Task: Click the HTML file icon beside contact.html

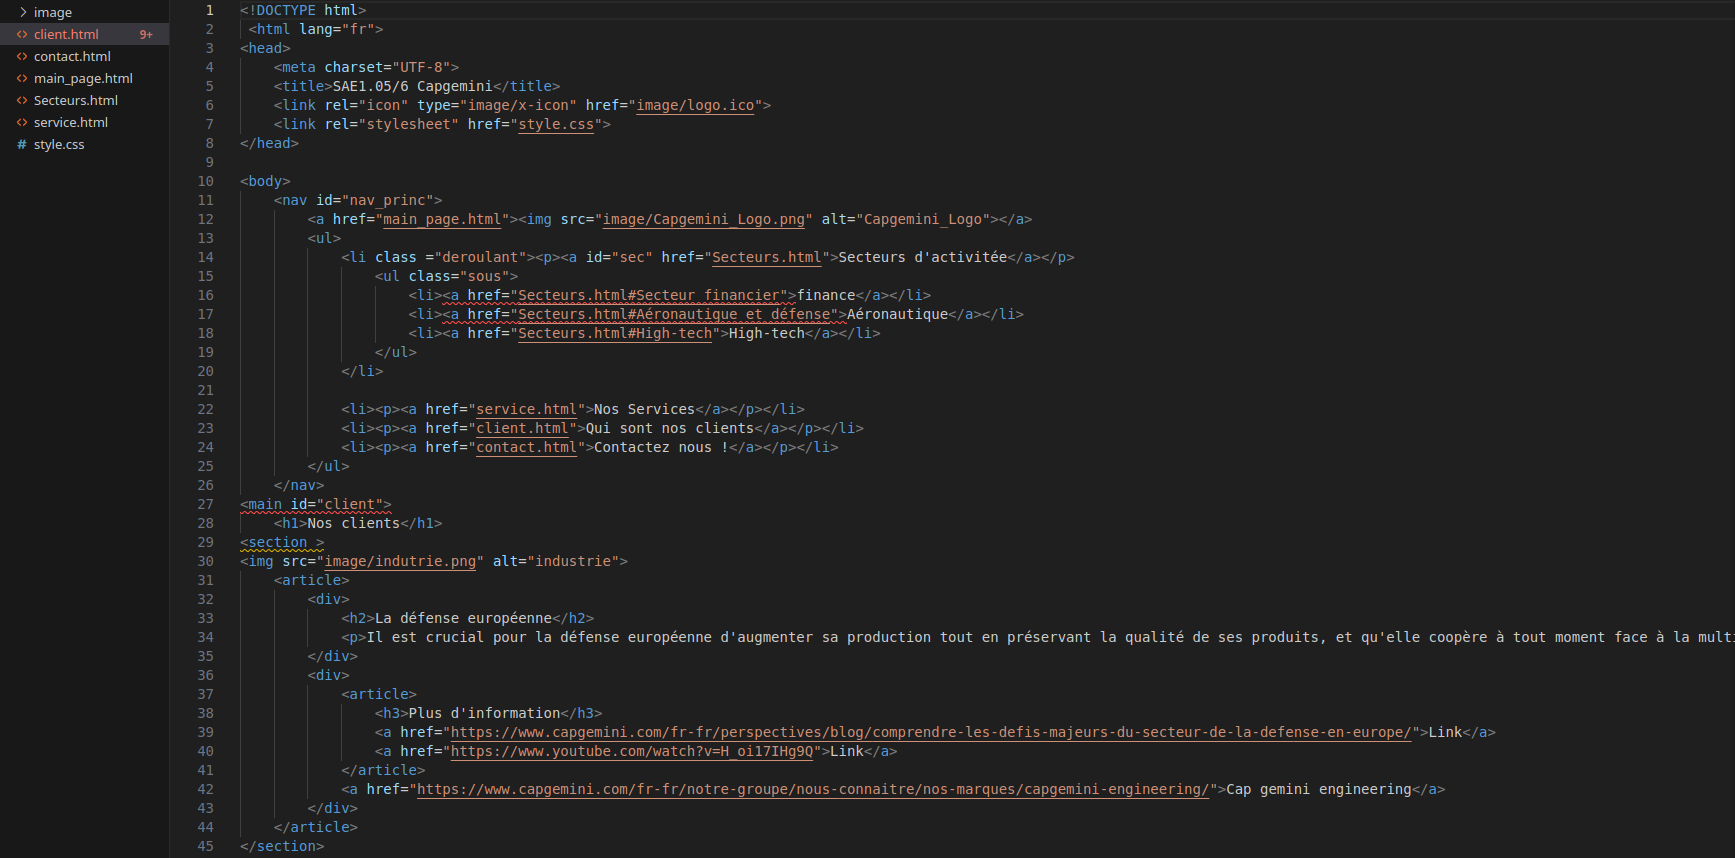Action: click(x=22, y=56)
